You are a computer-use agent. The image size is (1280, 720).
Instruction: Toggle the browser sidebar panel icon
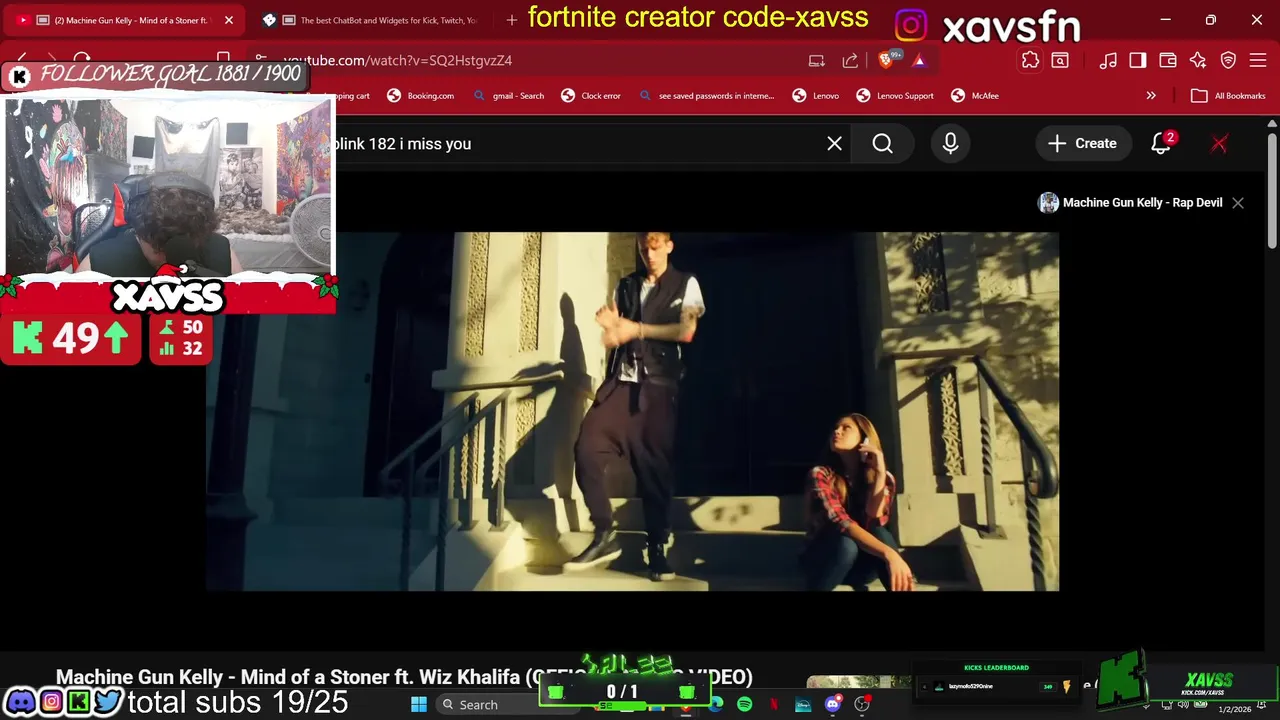[1138, 60]
